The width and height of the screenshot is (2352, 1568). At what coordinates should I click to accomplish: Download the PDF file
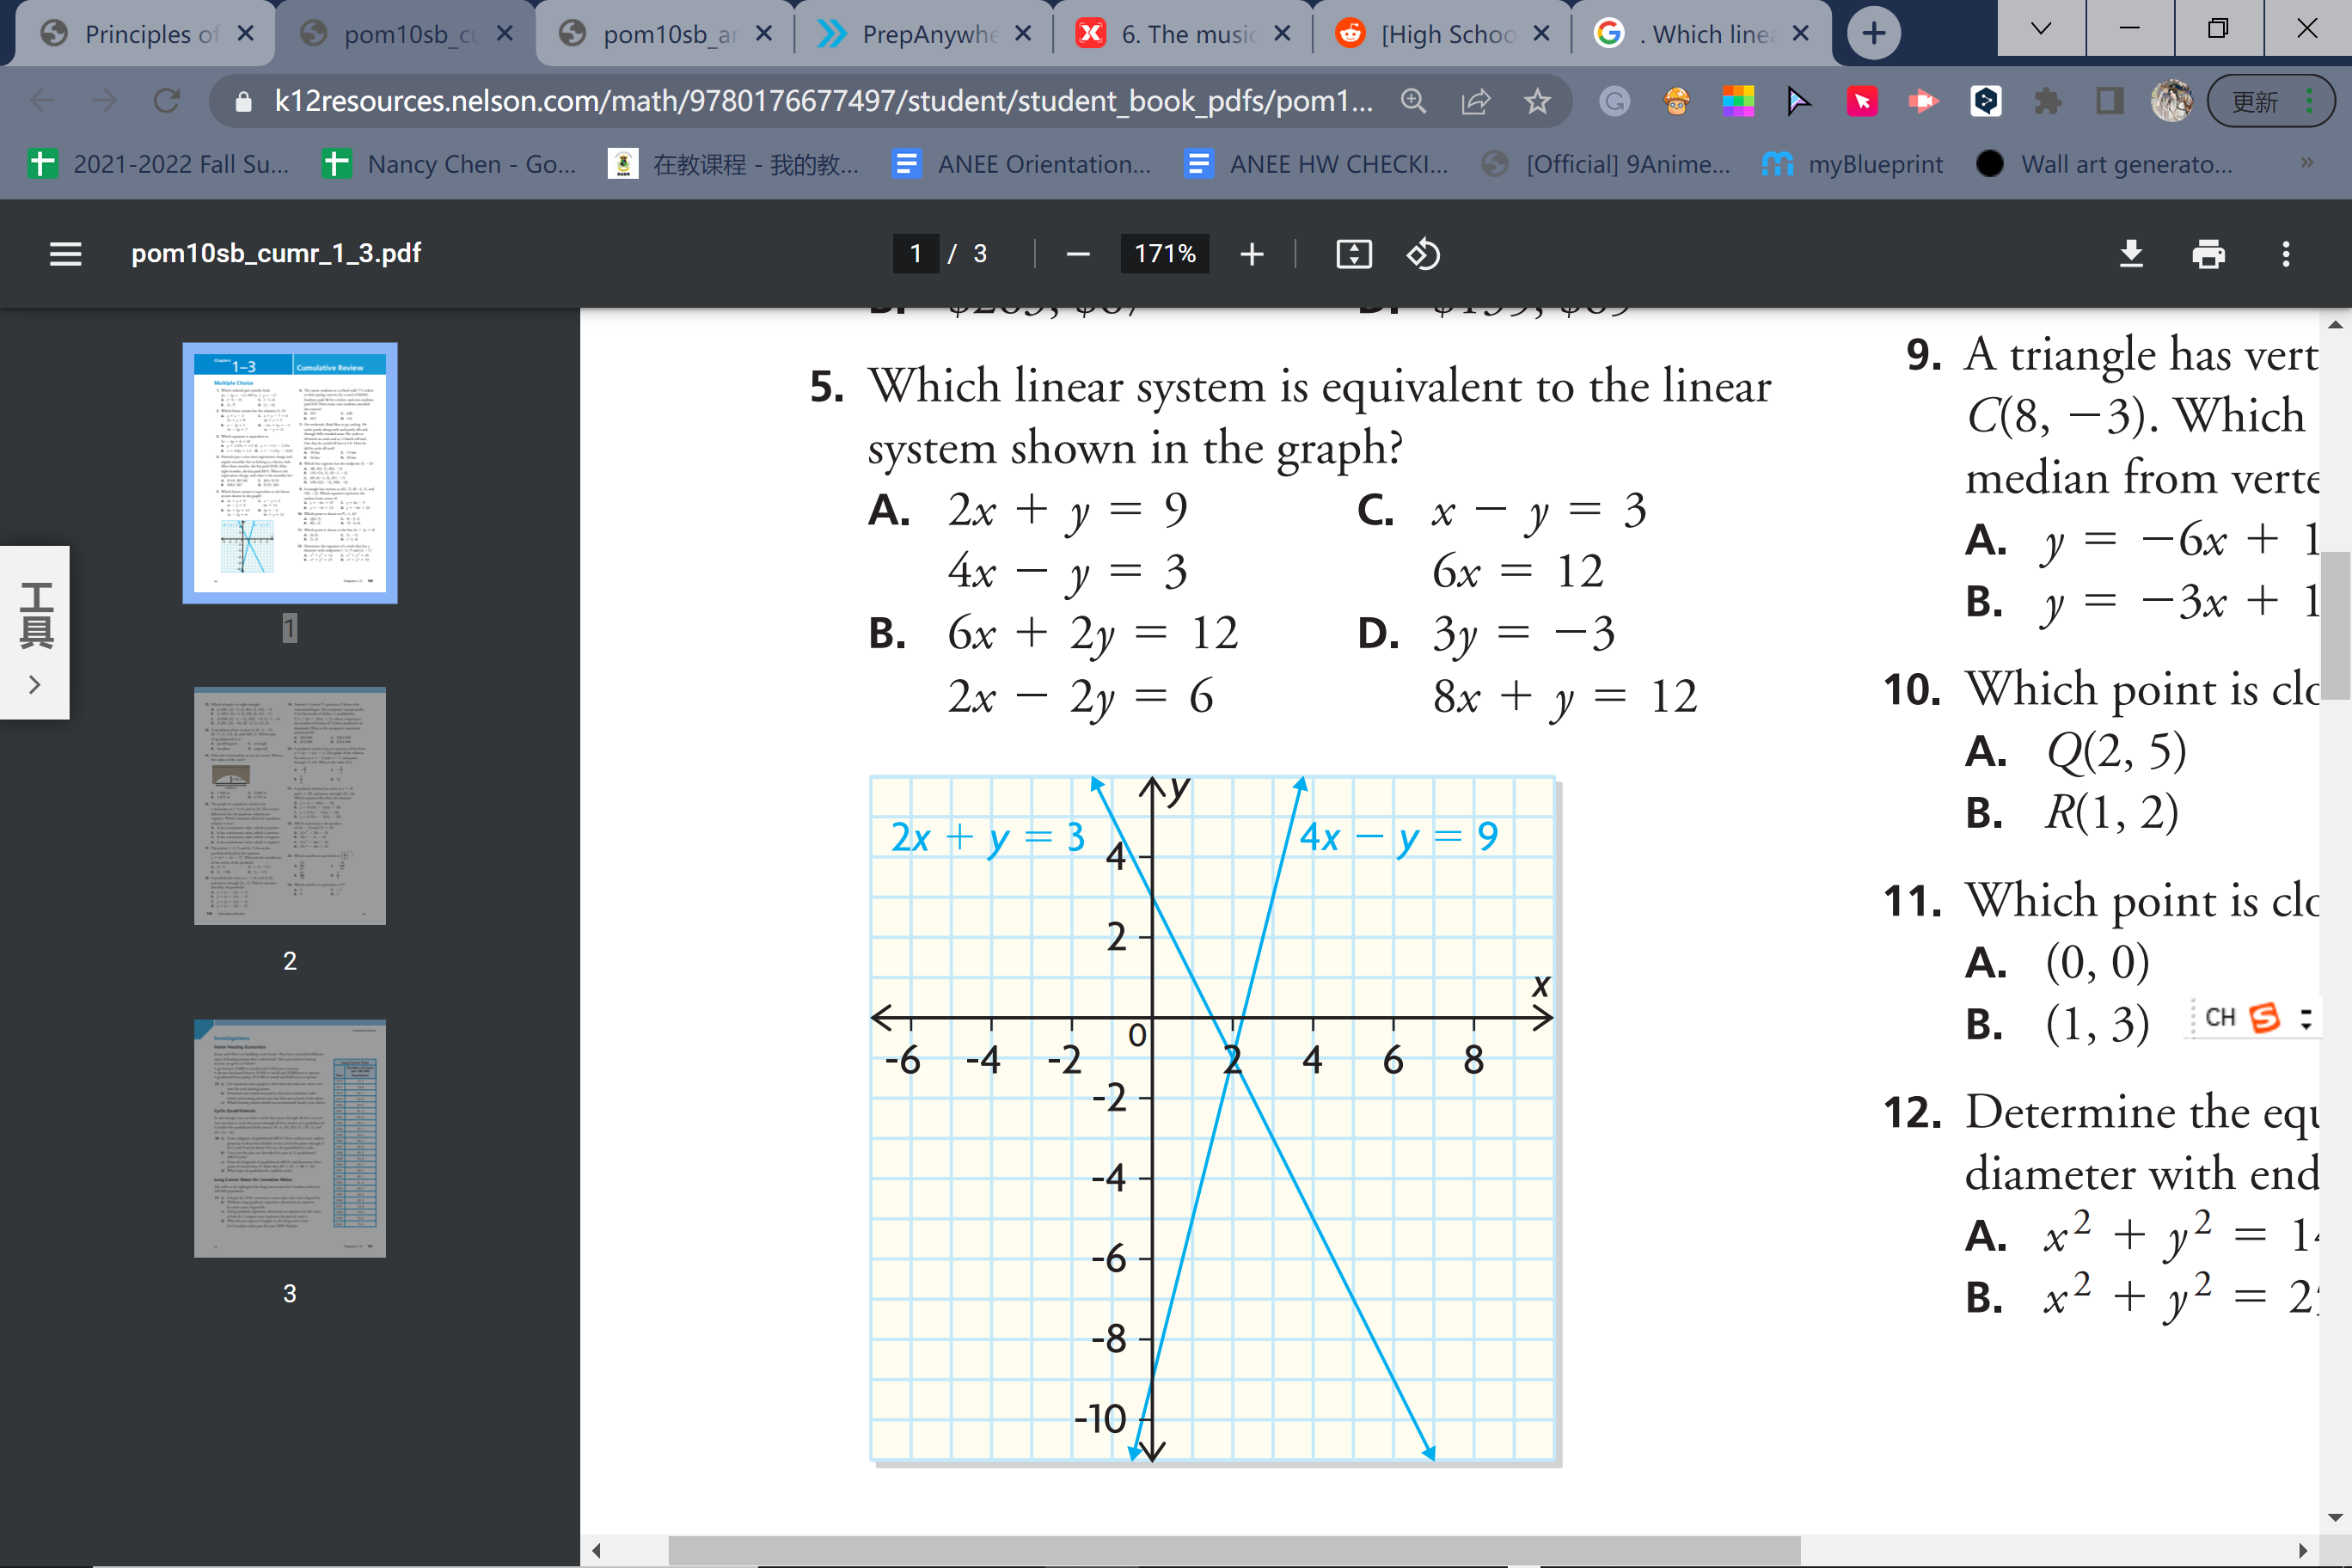[x=2131, y=253]
